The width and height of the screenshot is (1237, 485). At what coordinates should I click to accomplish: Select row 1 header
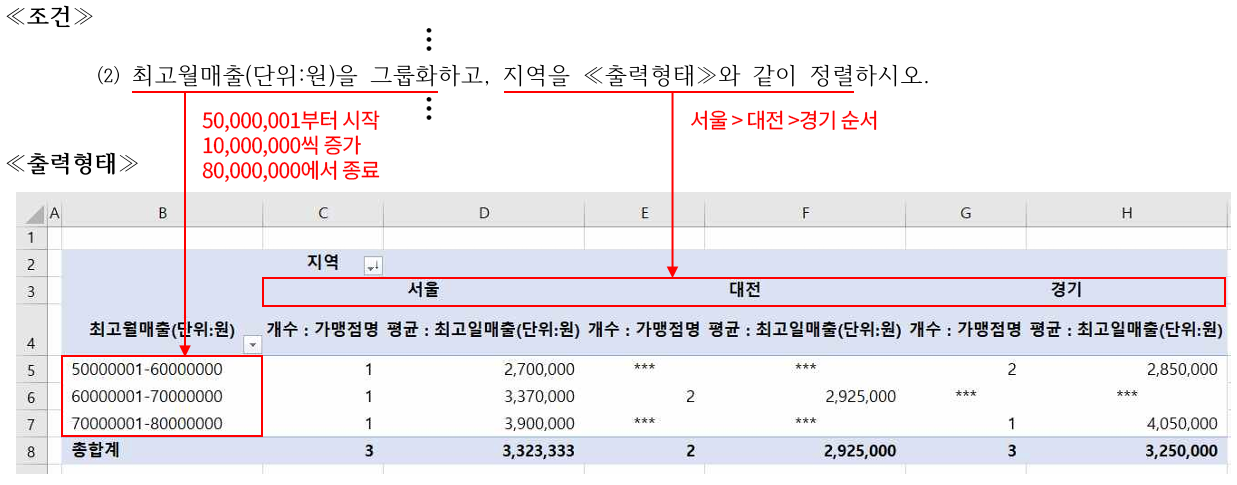(31, 237)
